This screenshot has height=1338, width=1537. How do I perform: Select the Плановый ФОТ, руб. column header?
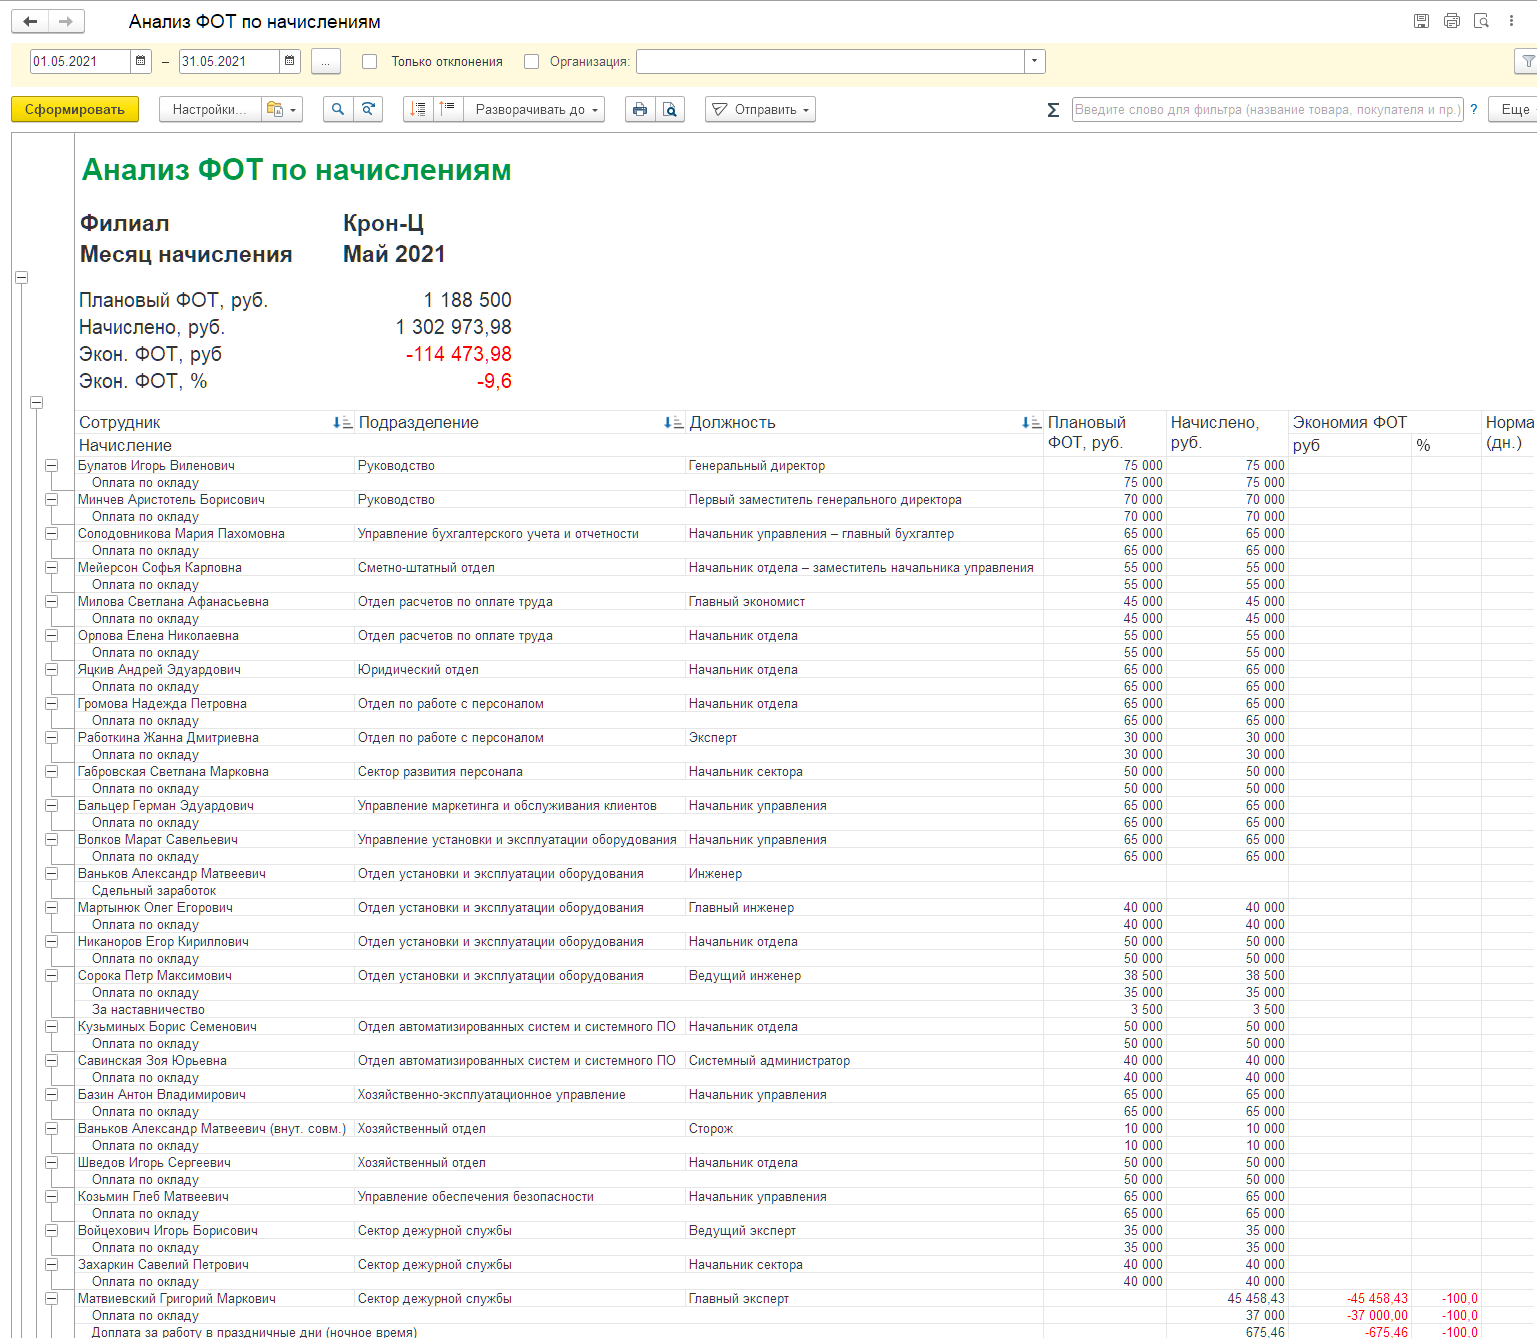(x=1105, y=433)
